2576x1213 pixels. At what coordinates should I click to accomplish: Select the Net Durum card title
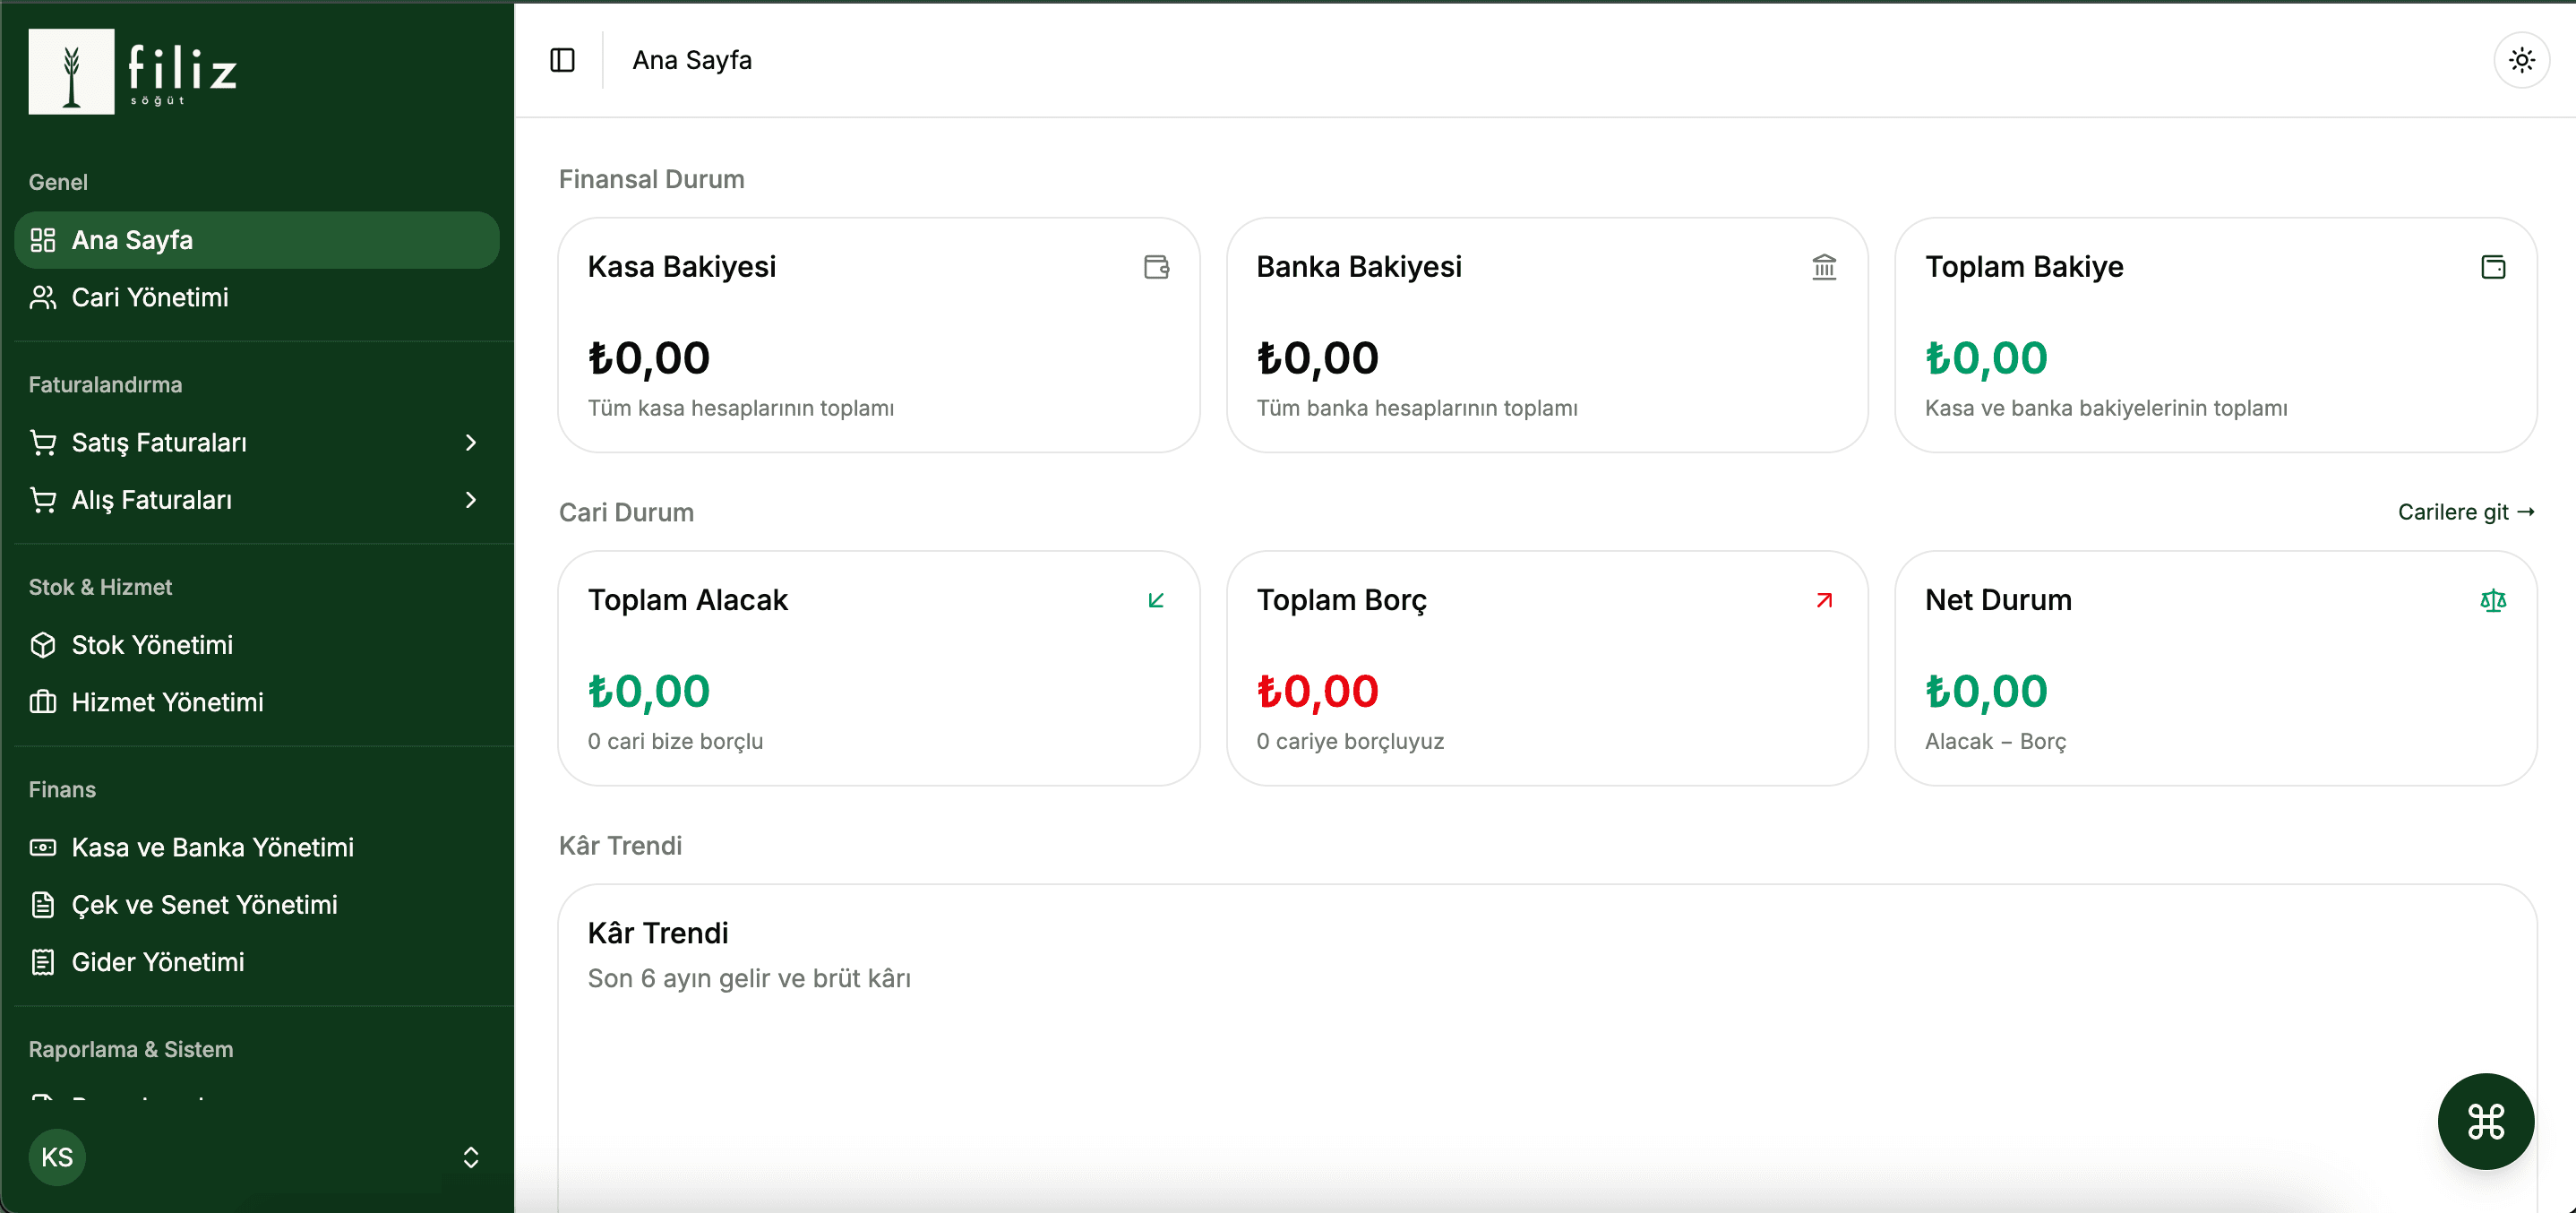(x=1997, y=600)
